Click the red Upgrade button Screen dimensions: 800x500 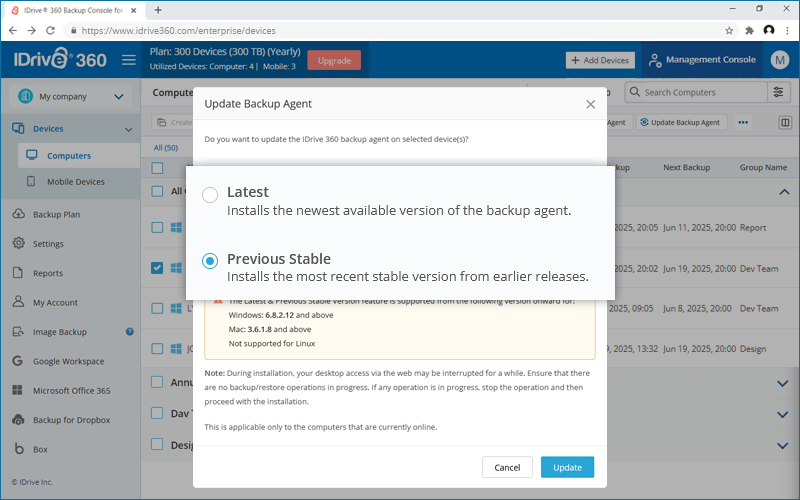pos(334,60)
